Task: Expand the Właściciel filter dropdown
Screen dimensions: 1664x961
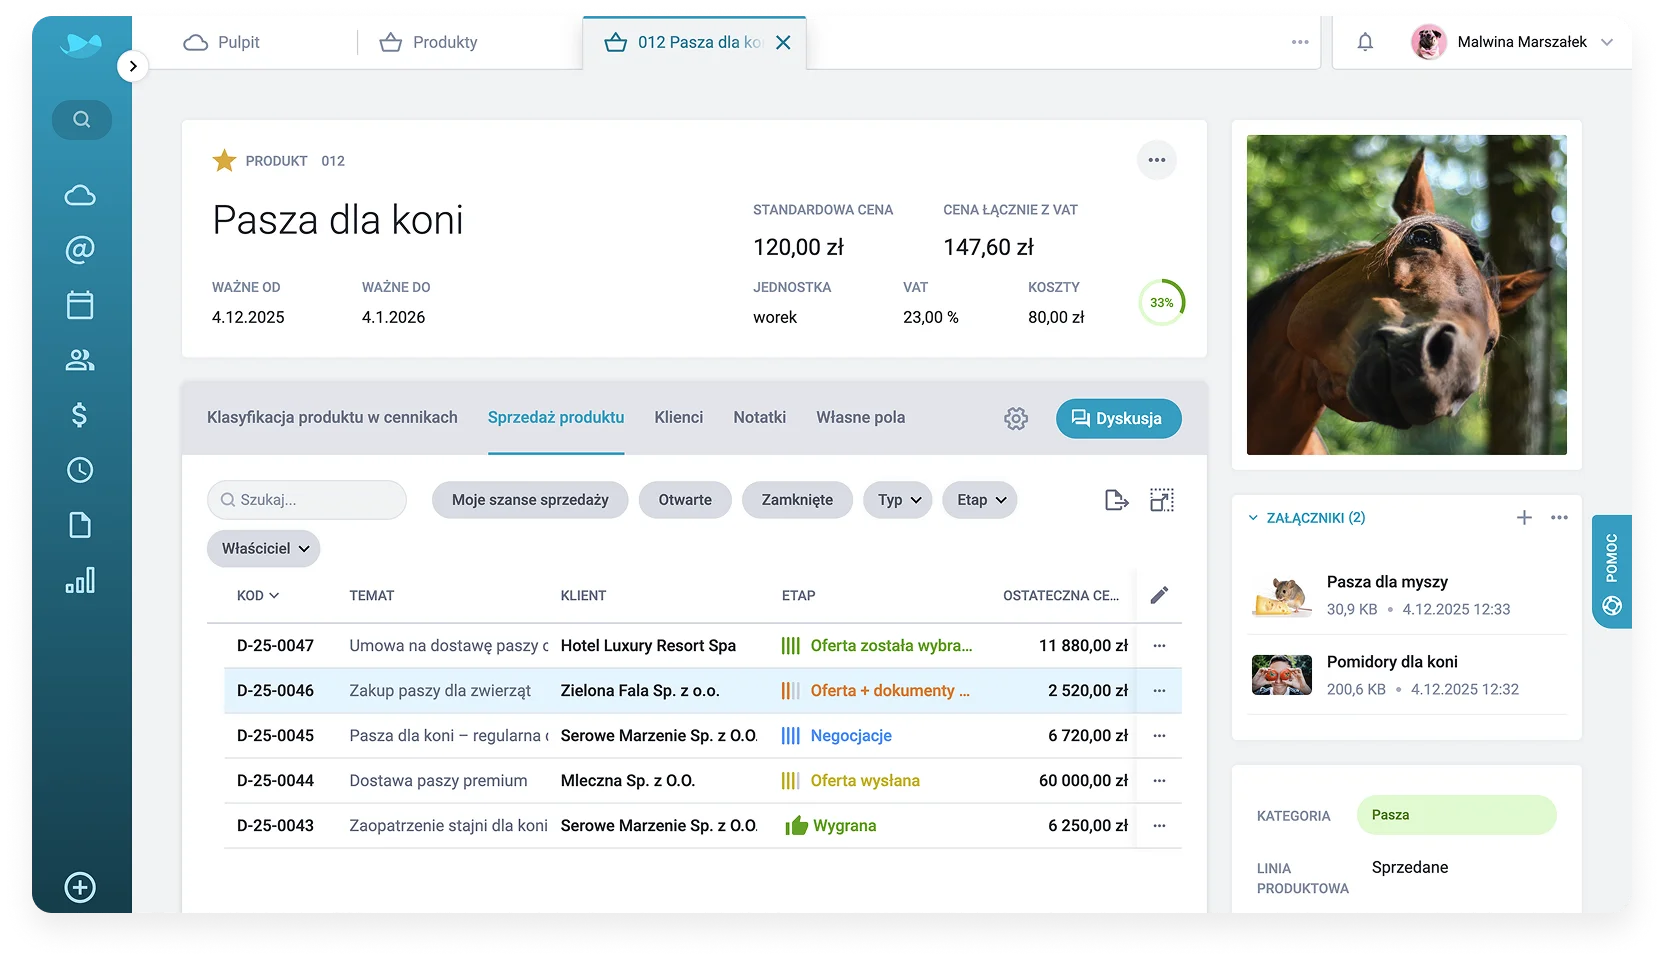Action: click(x=264, y=548)
